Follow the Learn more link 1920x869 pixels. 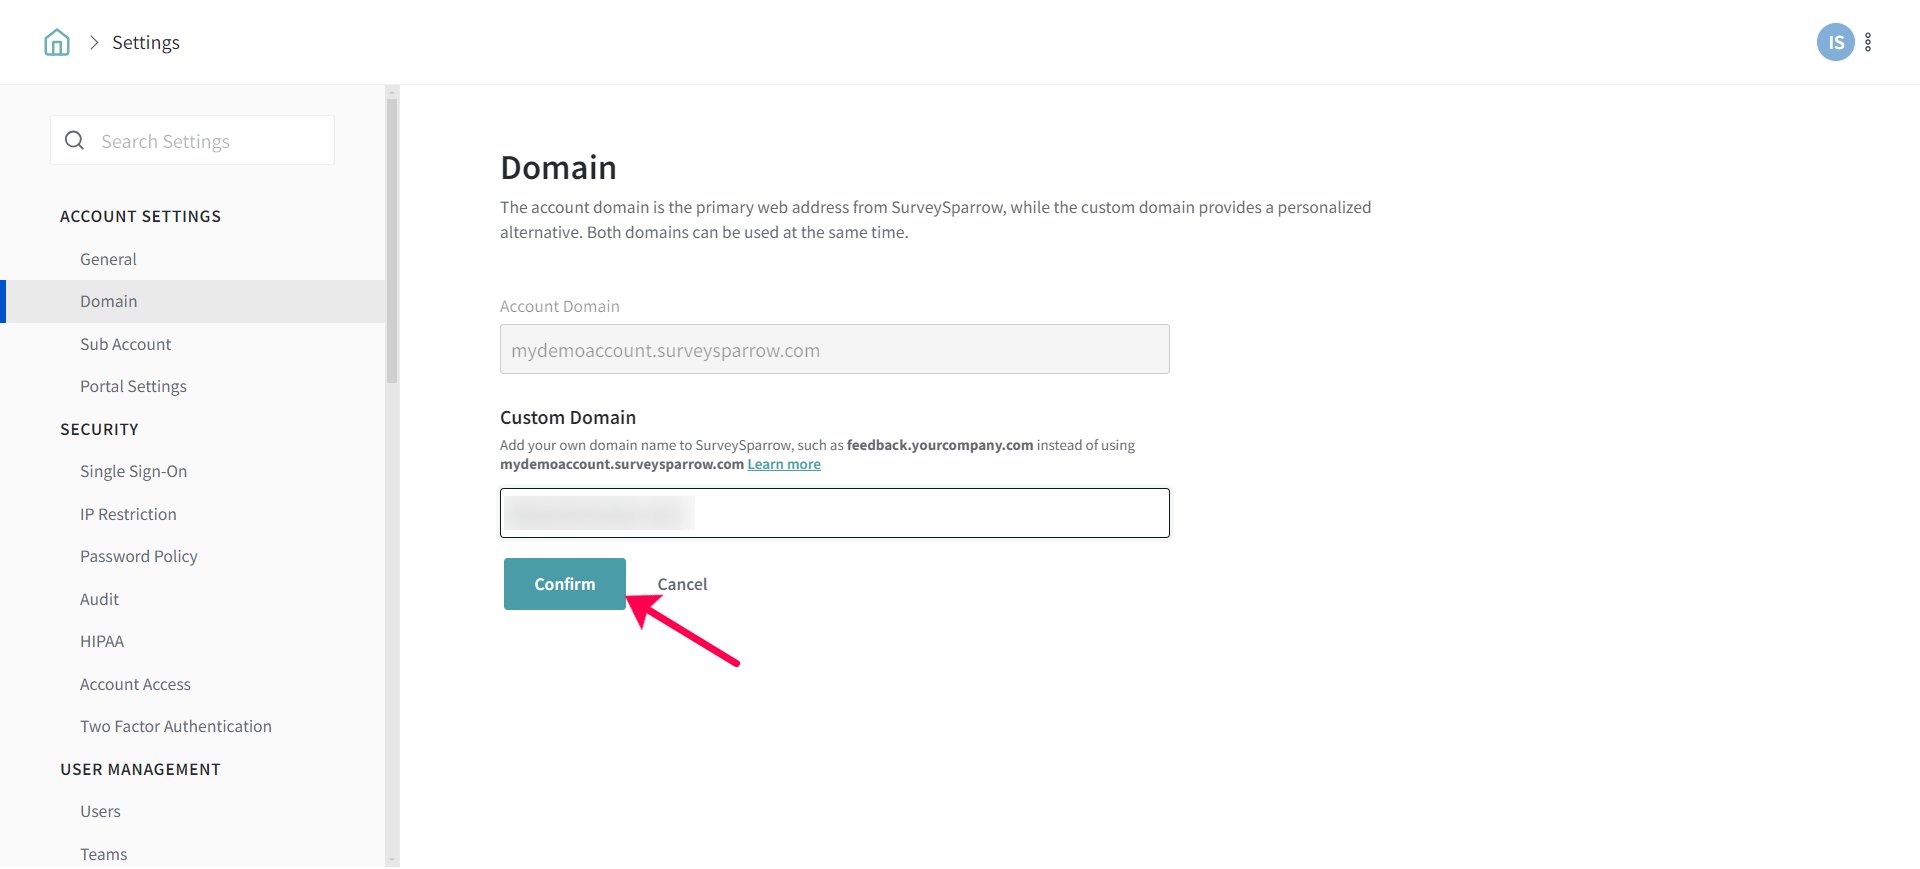click(784, 464)
